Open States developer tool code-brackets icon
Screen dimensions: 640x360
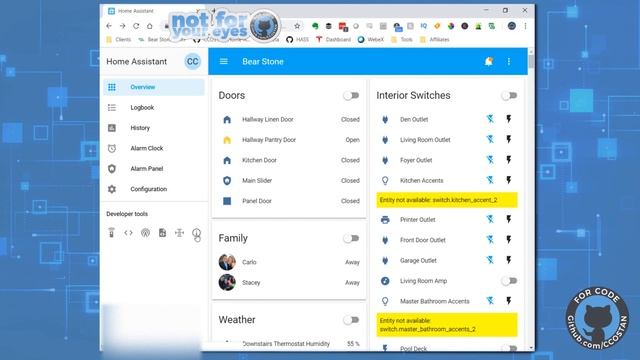[x=129, y=233]
